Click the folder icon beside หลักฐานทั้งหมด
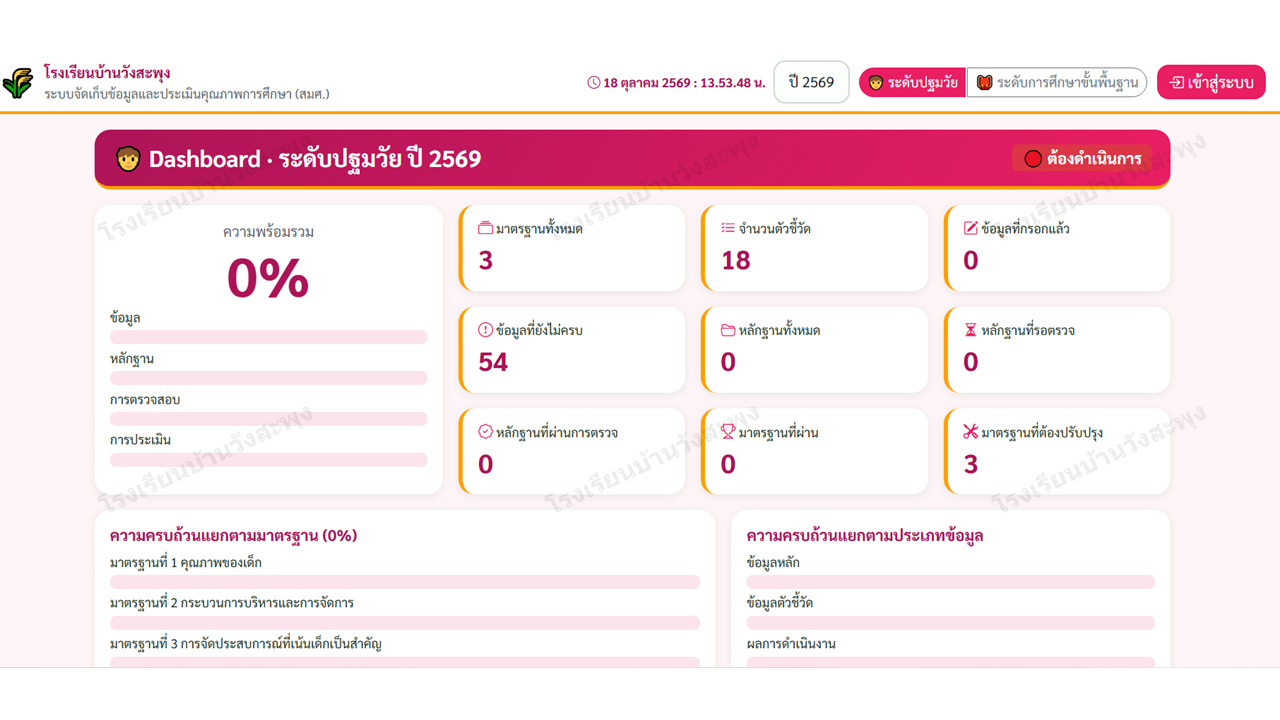 [x=728, y=330]
